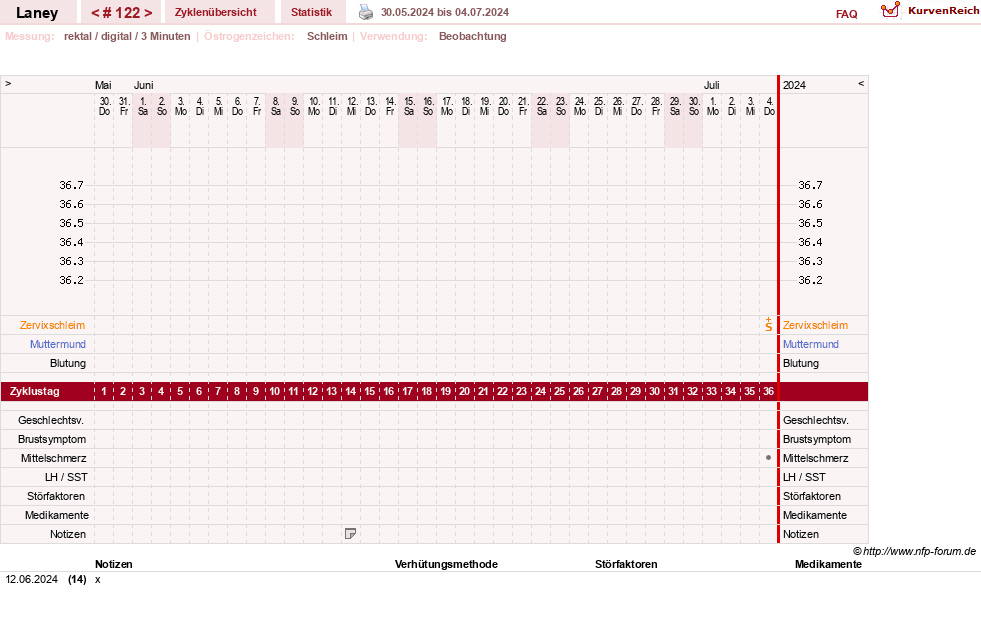Click the left Blutung row label

click(68, 363)
